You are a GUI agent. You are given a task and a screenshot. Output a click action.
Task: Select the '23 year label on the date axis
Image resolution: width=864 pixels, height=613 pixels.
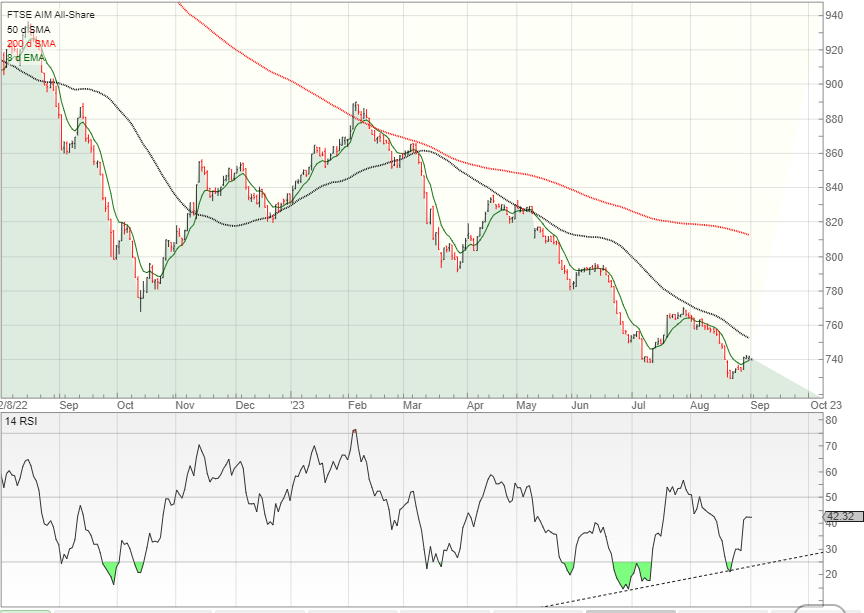coord(297,406)
